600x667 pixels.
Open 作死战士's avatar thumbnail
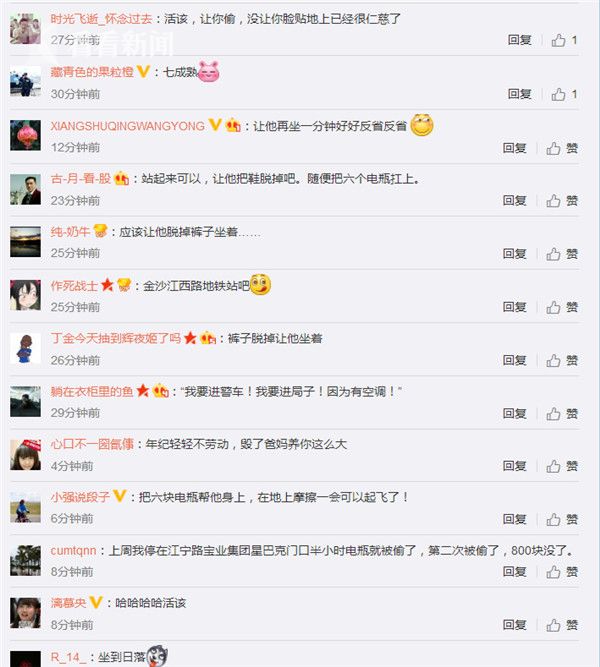(x=26, y=295)
